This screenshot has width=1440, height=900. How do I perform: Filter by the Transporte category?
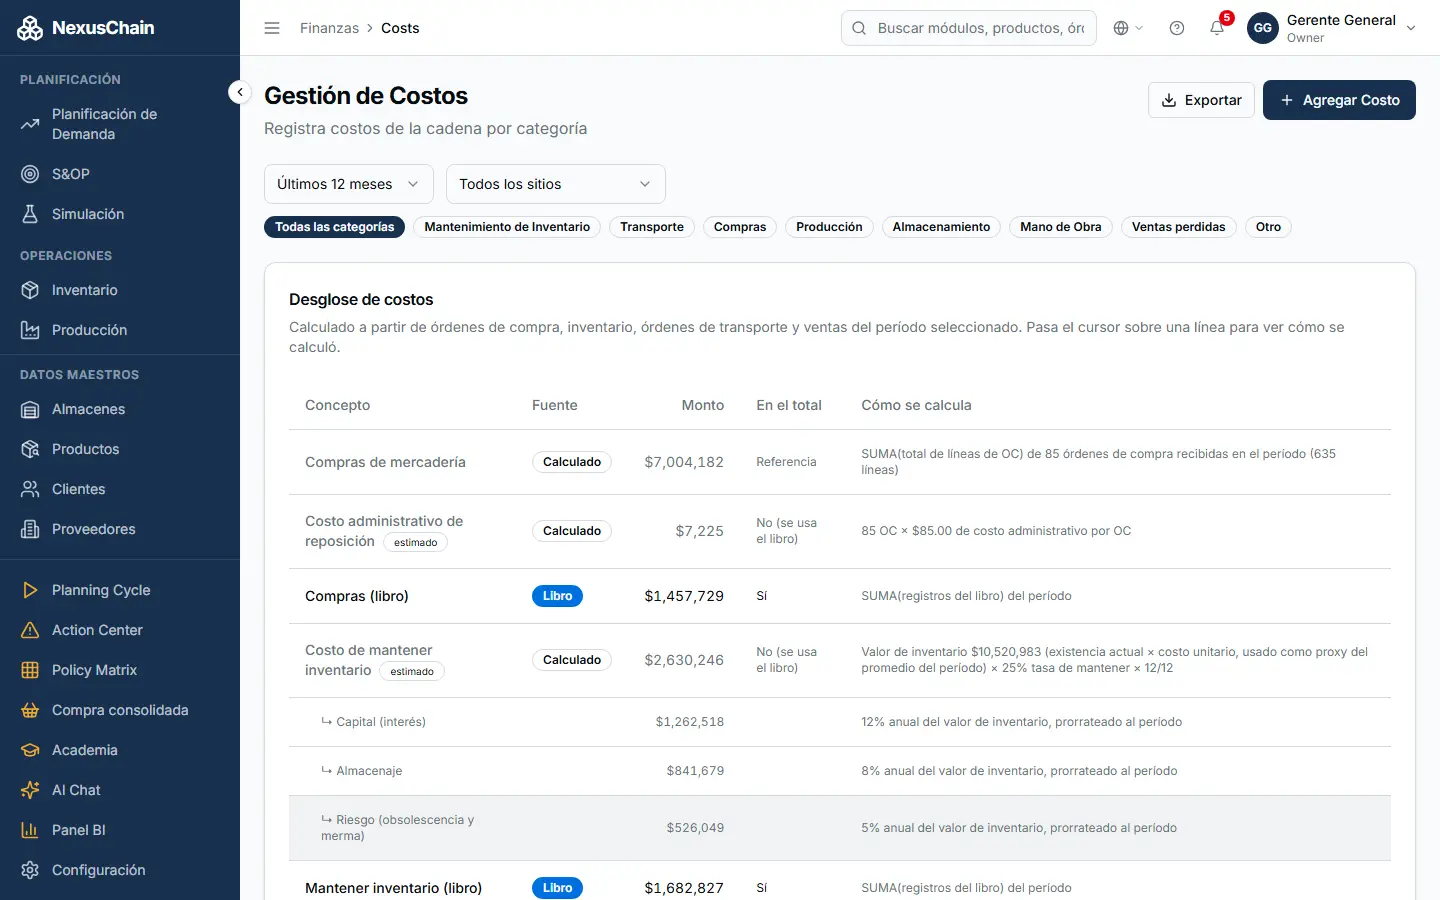652,227
